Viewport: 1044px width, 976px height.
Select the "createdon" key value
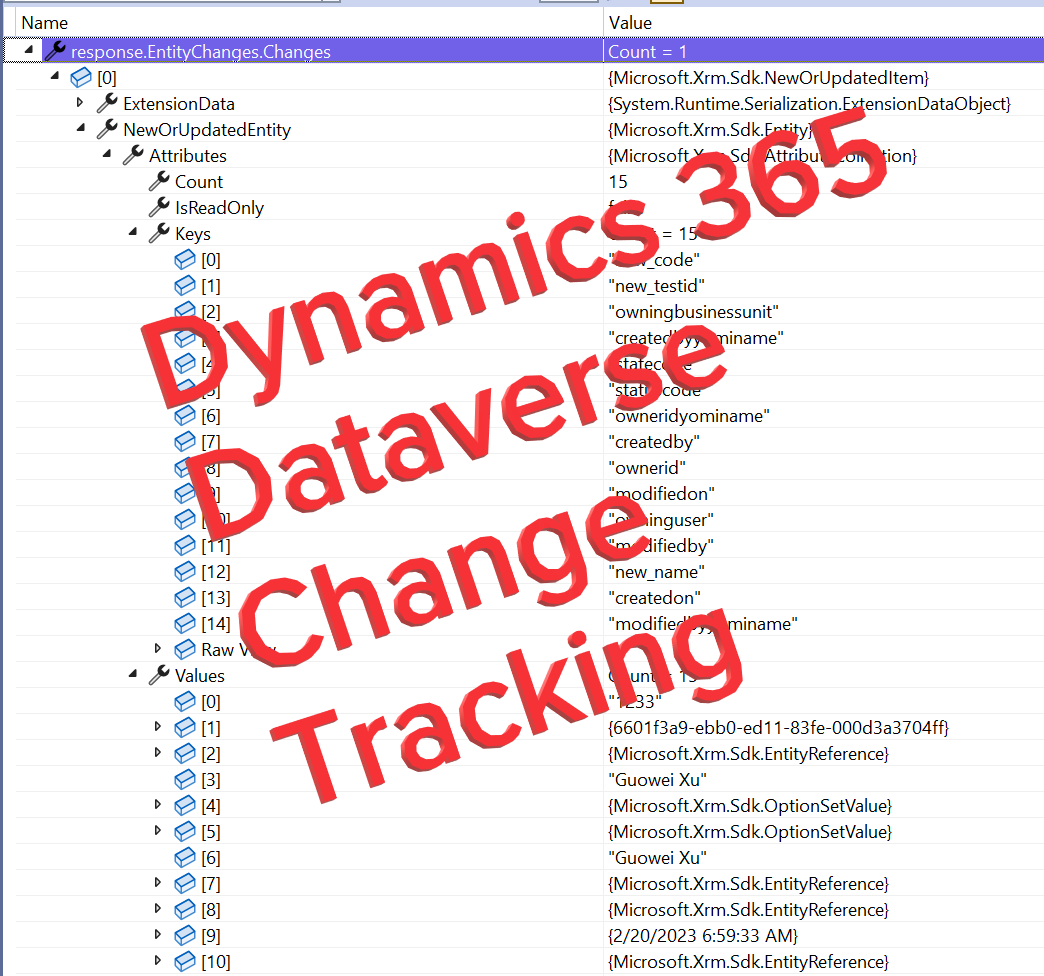654,597
